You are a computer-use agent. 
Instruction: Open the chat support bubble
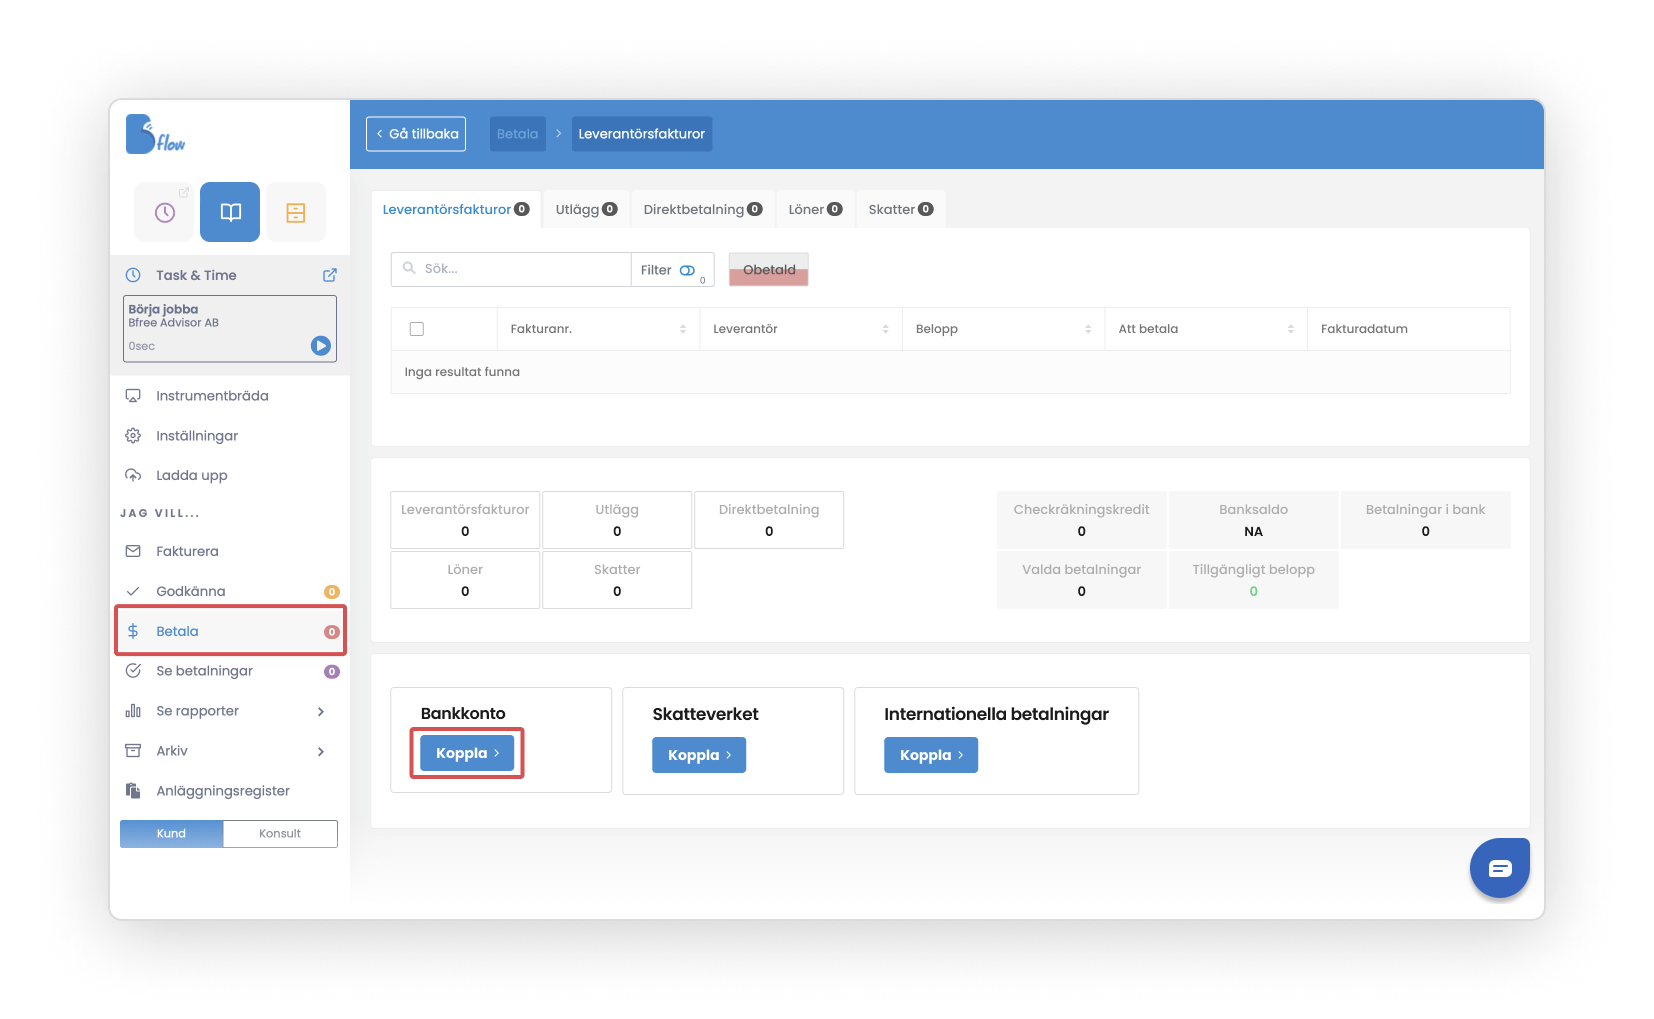pyautogui.click(x=1499, y=868)
